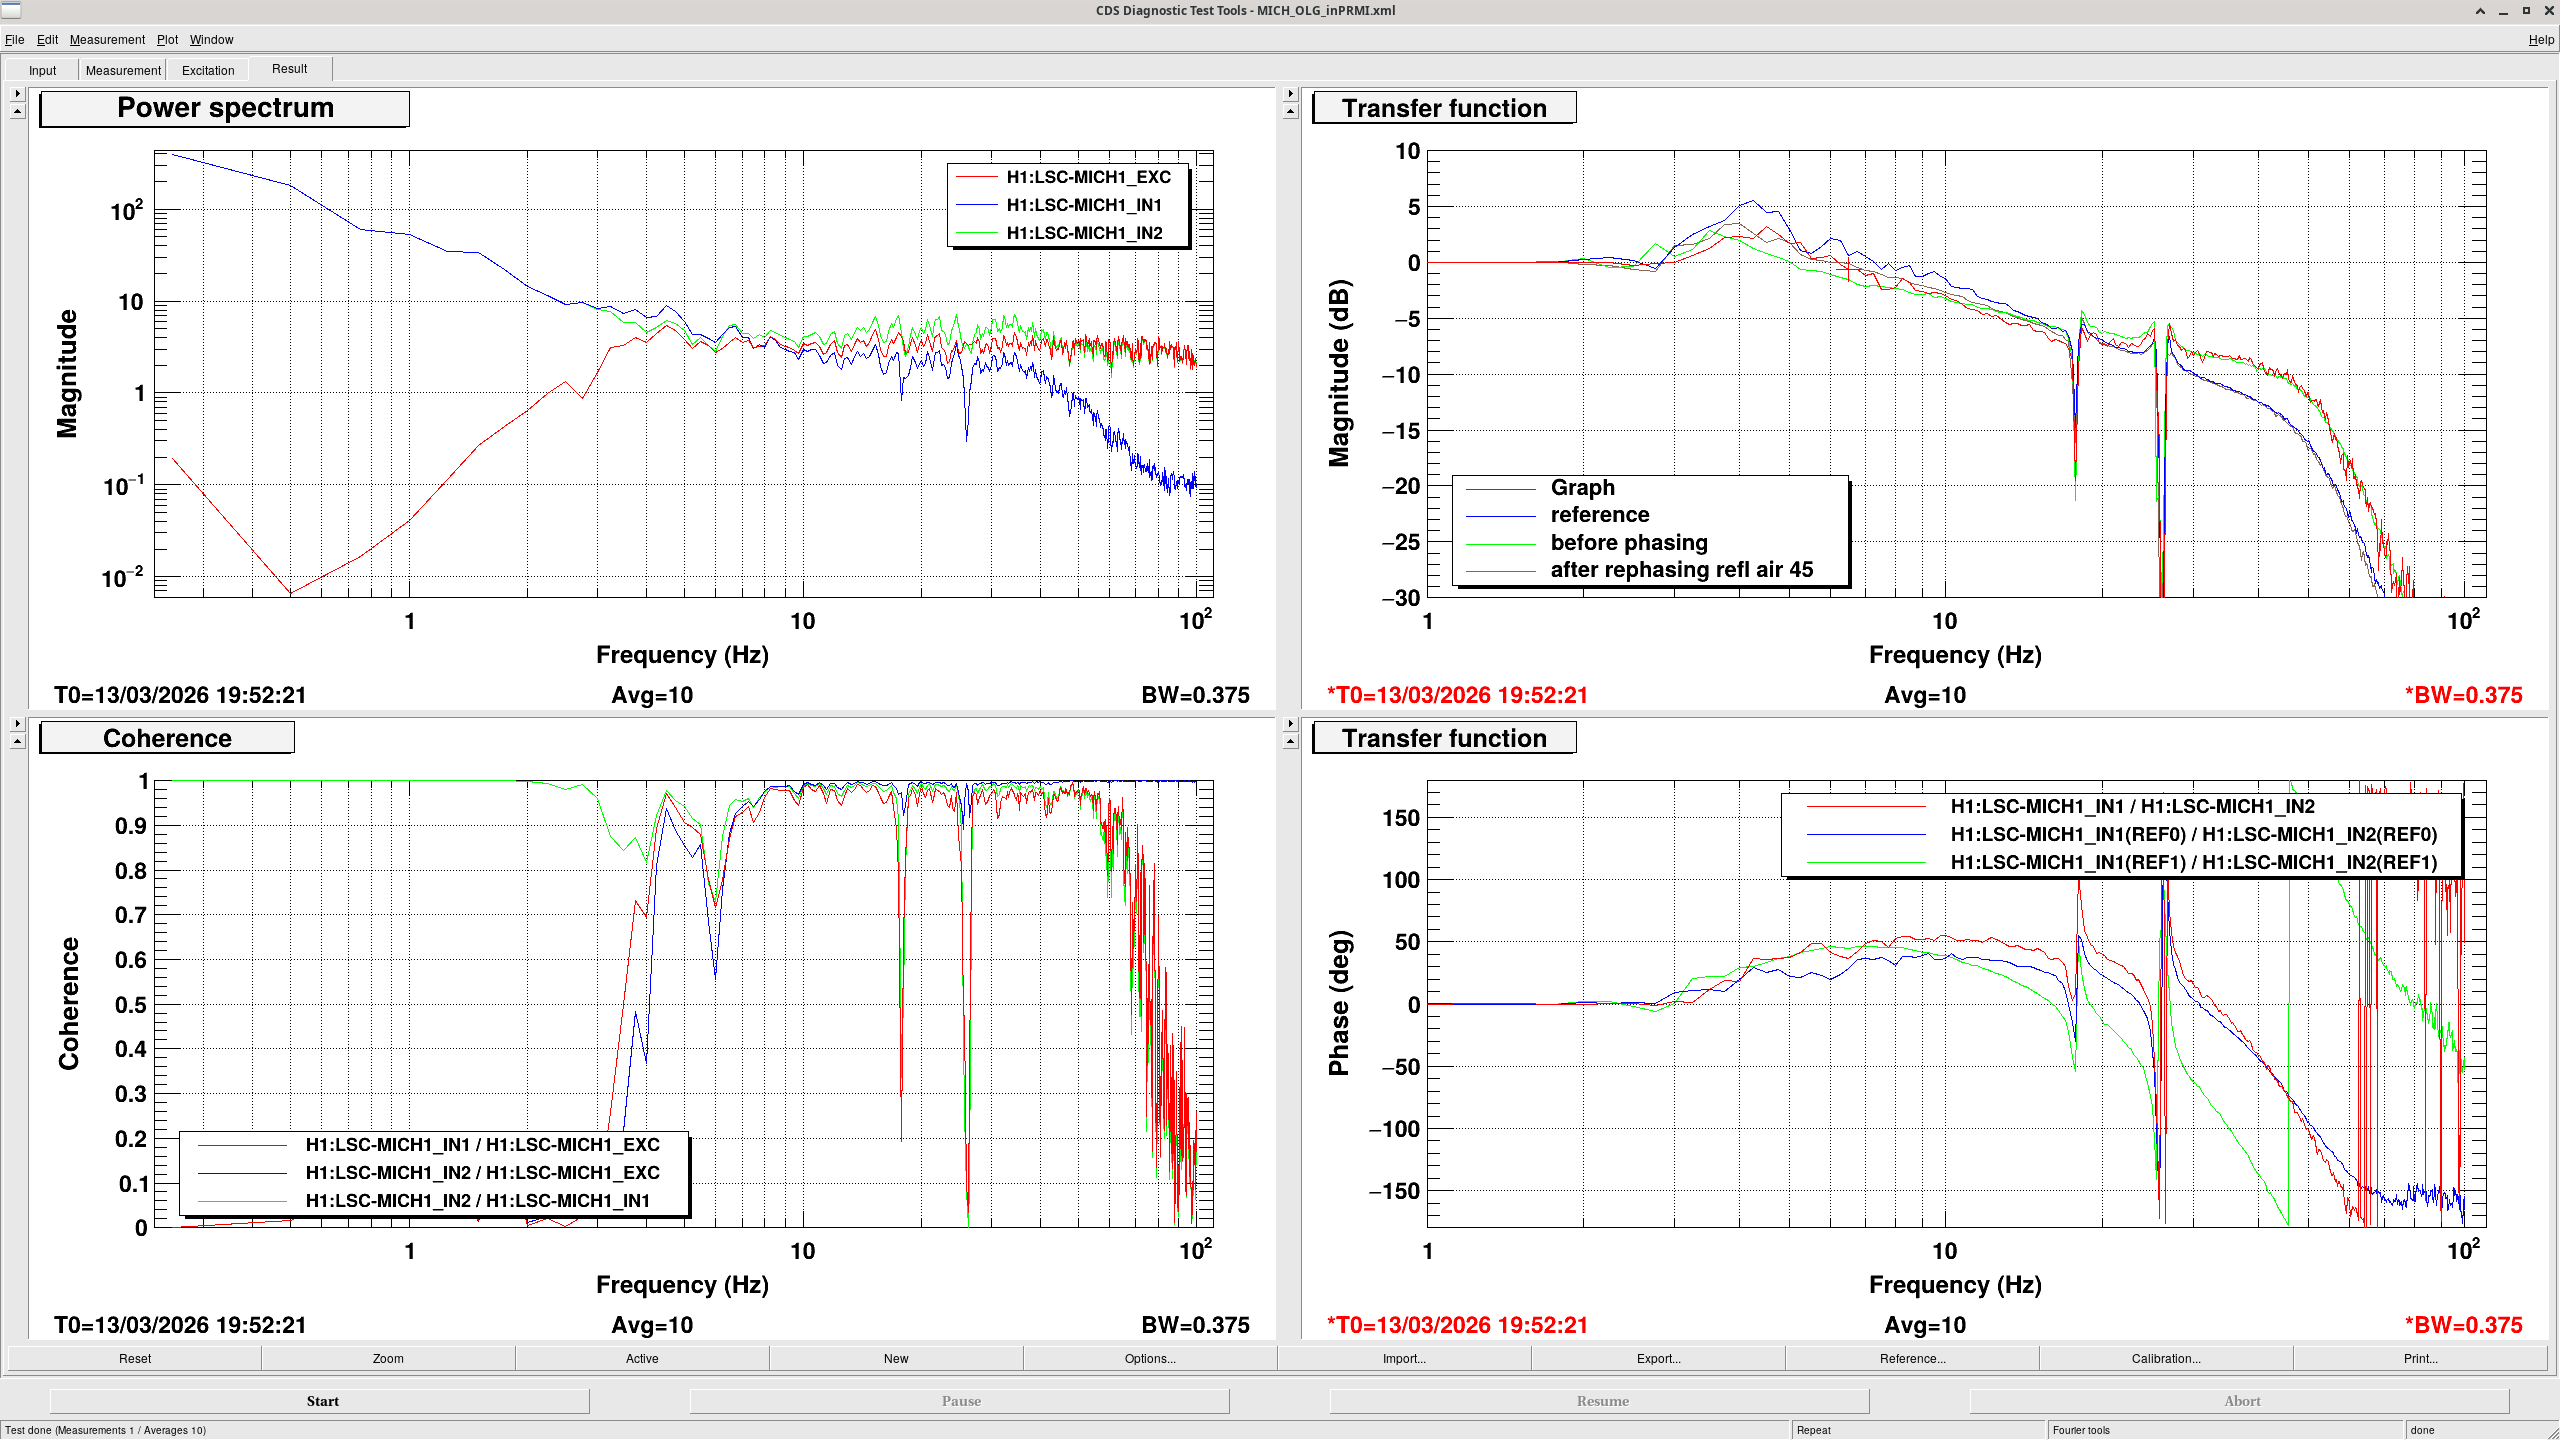This screenshot has height=1440, width=2560.
Task: Click up-arrow icon beside Power spectrum pad
Action: pyautogui.click(x=17, y=111)
